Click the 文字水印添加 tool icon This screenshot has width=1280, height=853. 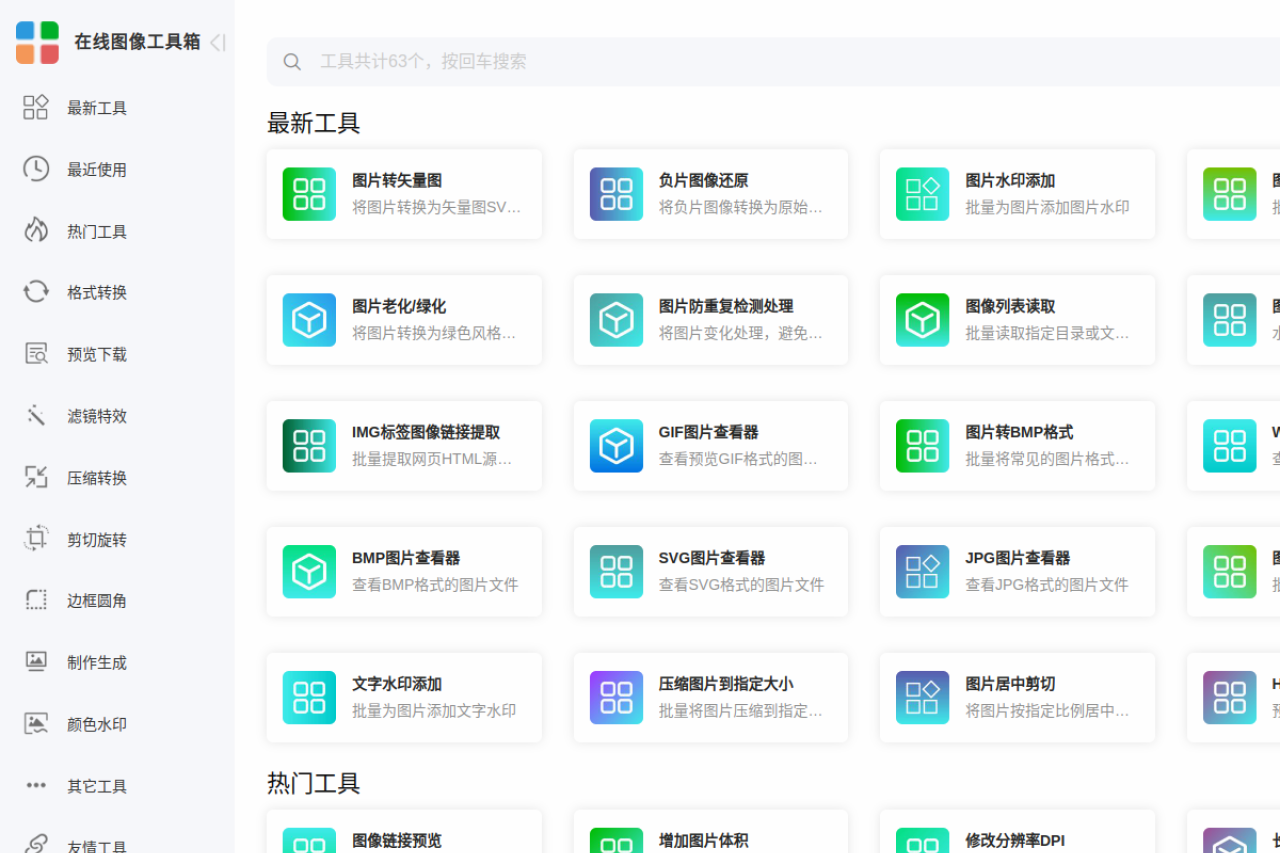309,698
